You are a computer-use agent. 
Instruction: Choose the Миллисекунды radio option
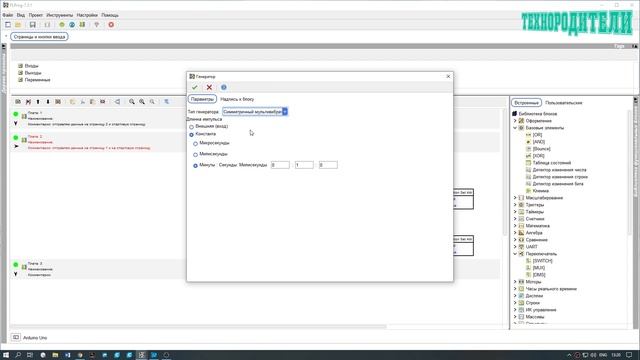coord(196,155)
